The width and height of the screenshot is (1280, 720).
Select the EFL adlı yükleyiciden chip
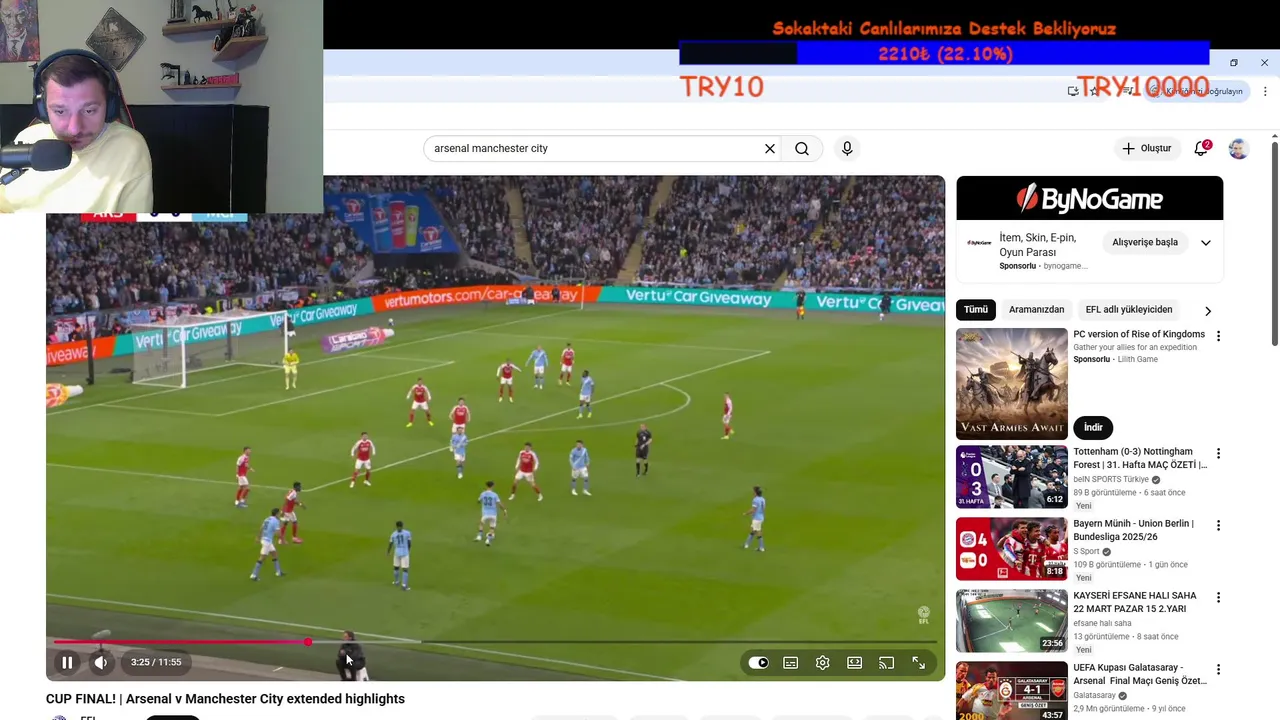pos(1129,309)
